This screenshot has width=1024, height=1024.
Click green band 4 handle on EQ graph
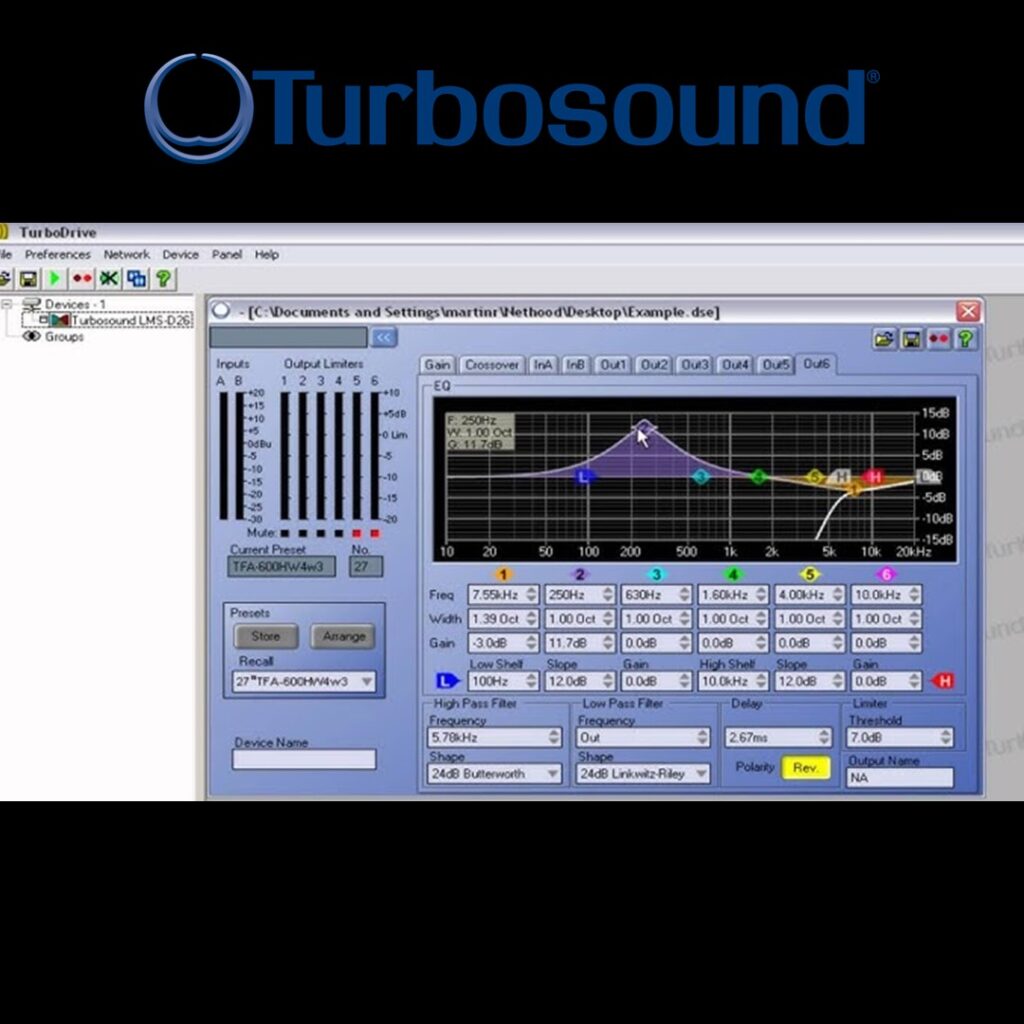tap(758, 477)
